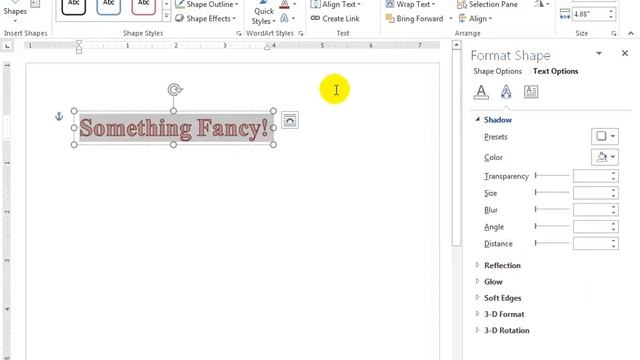Open the Align objects menu
Viewport: 640px width, 360px height.
(x=475, y=18)
